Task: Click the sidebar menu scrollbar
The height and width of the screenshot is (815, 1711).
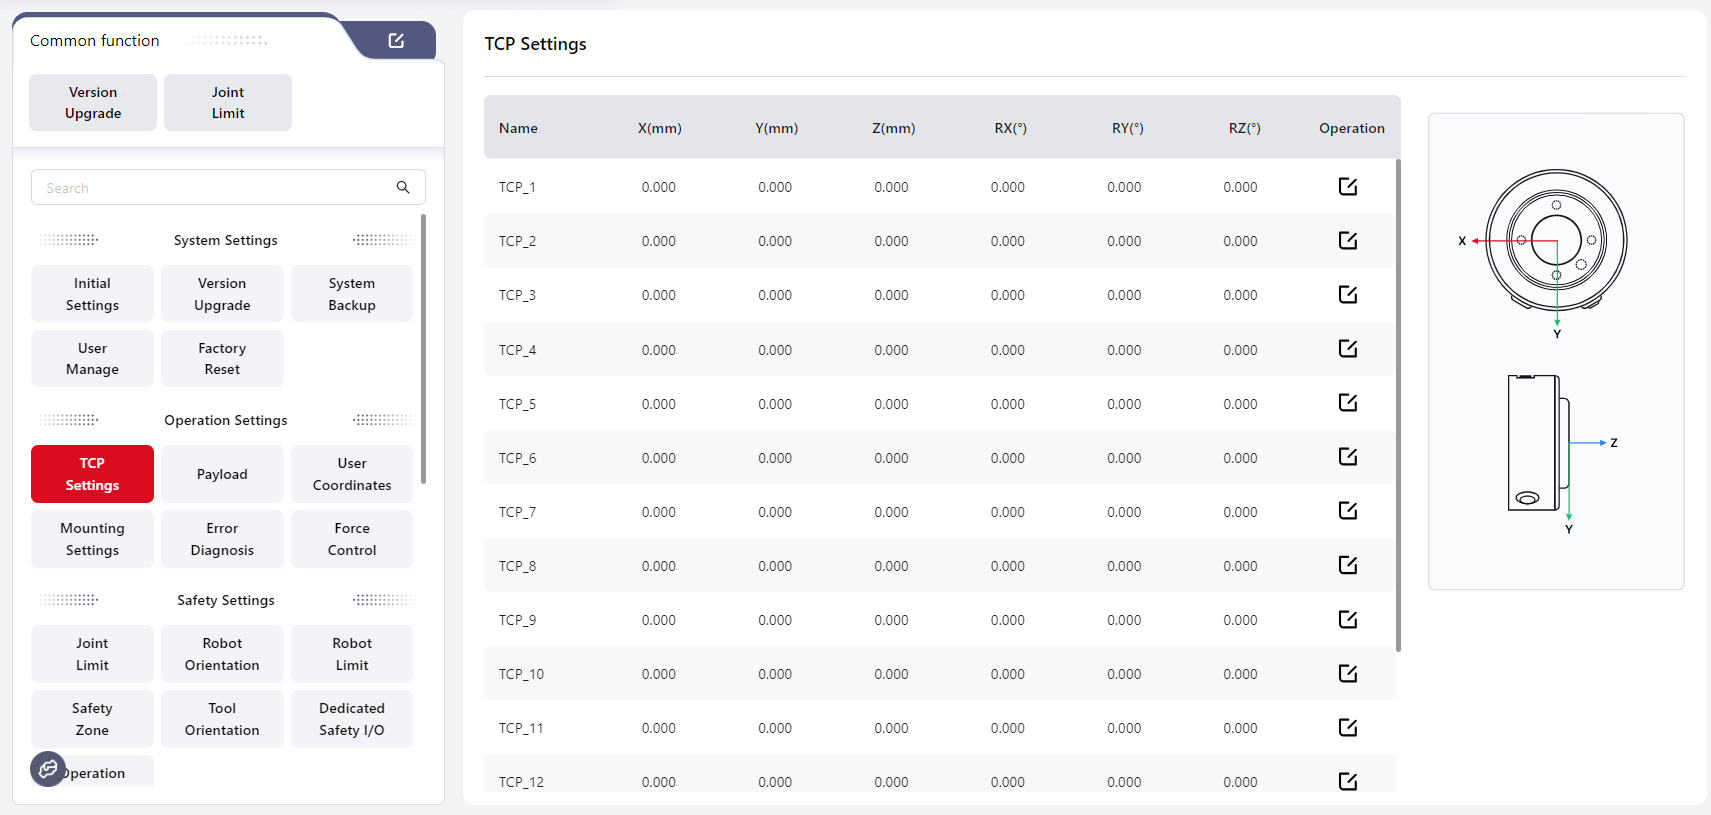Action: tap(424, 350)
